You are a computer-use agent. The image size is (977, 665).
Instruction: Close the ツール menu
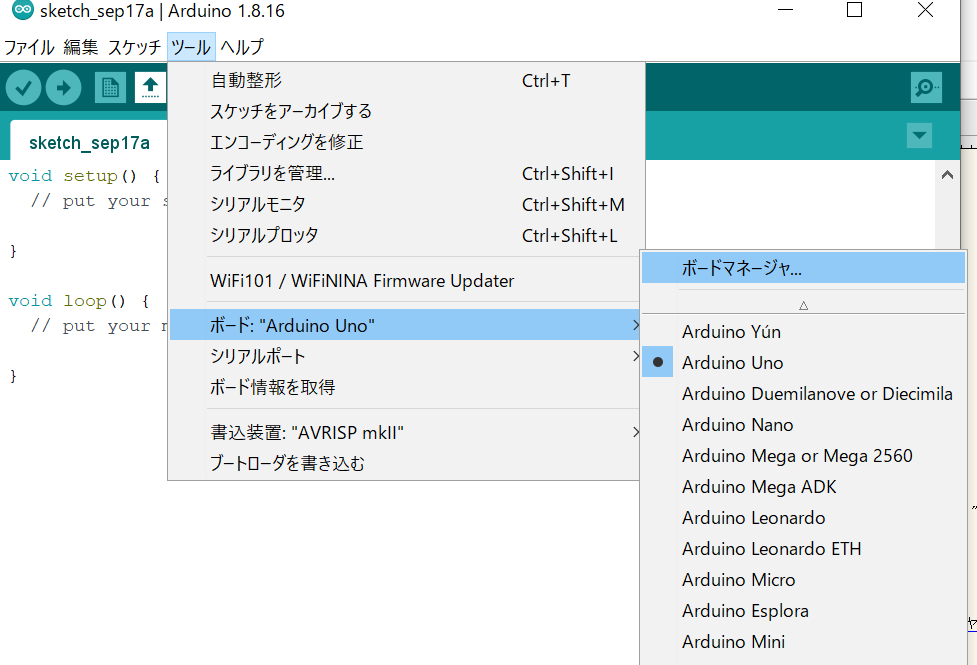pos(191,47)
